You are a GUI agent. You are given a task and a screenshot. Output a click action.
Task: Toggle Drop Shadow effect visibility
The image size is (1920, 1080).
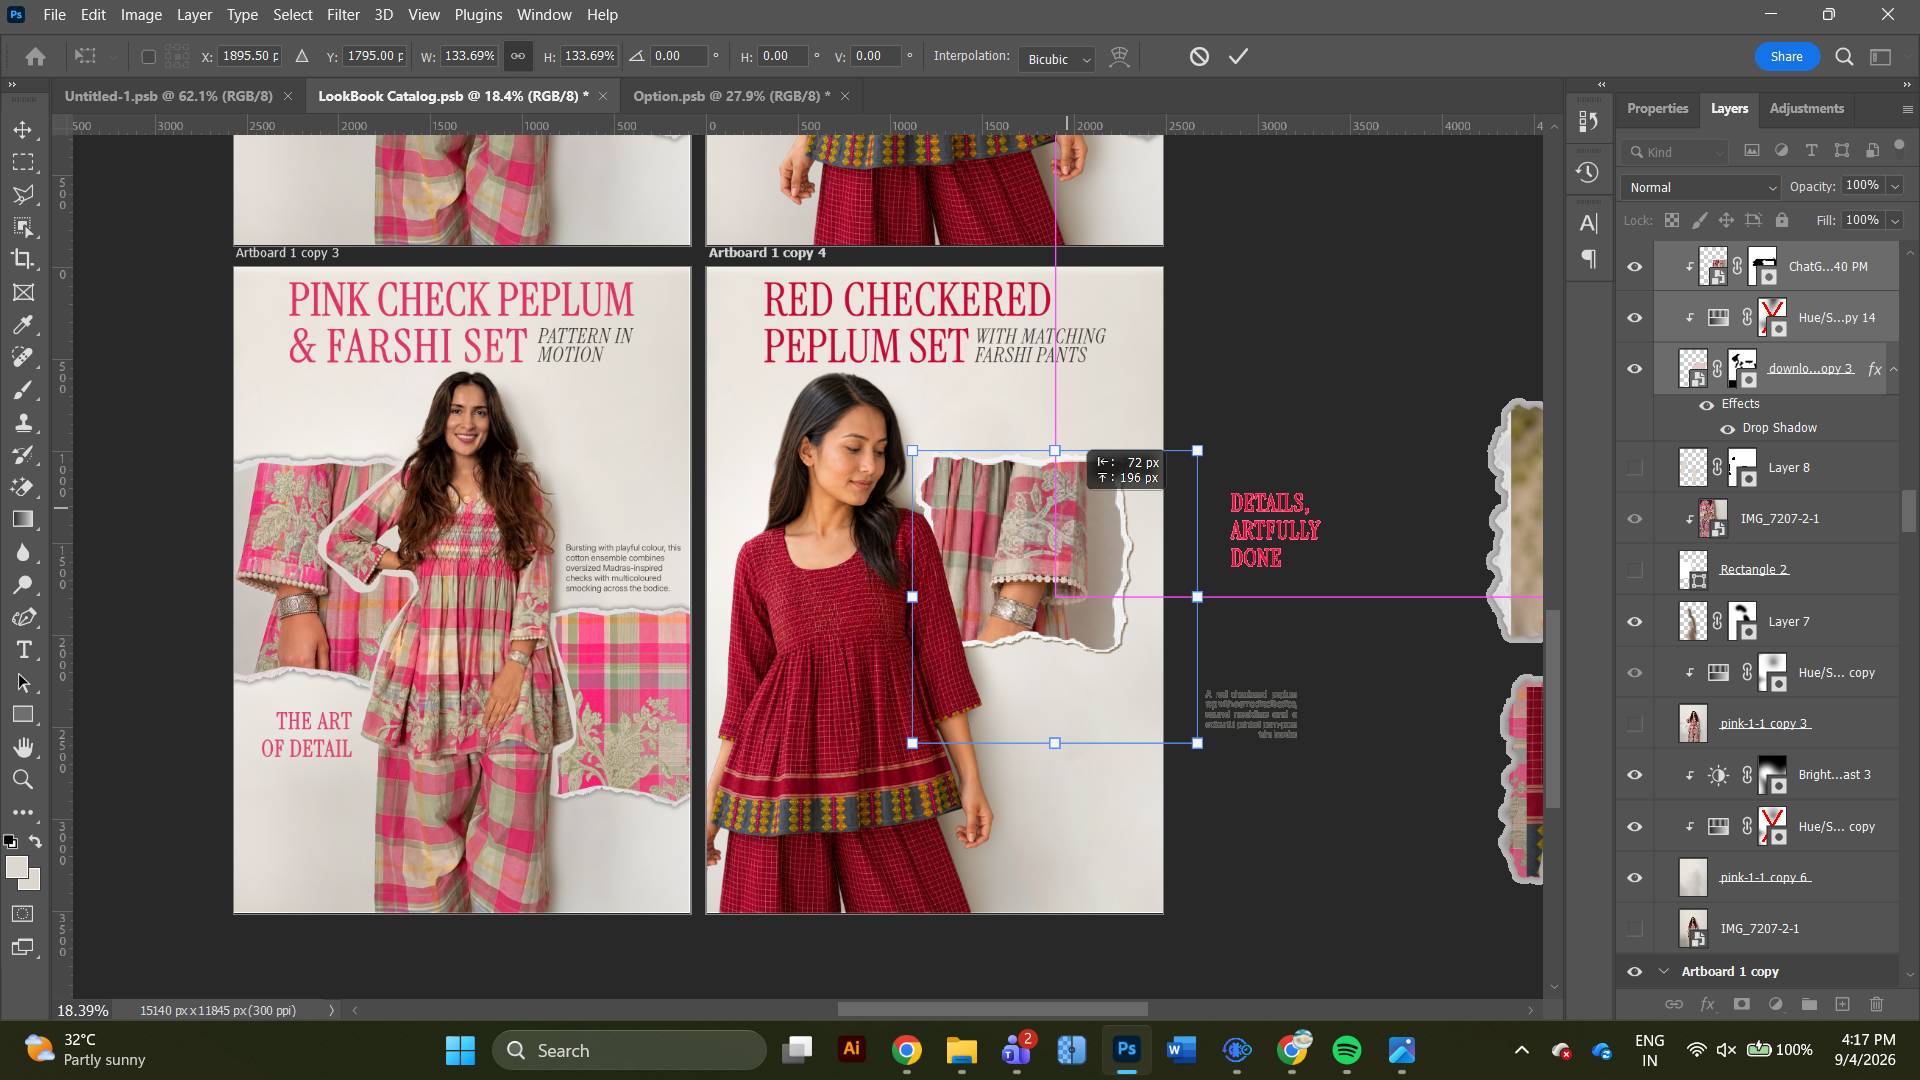click(x=1728, y=428)
